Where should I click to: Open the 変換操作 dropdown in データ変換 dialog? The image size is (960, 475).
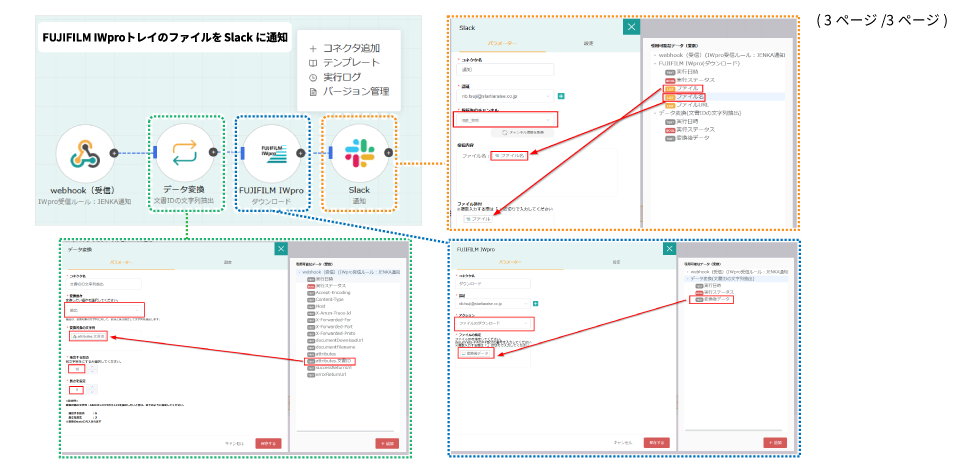pyautogui.click(x=104, y=310)
